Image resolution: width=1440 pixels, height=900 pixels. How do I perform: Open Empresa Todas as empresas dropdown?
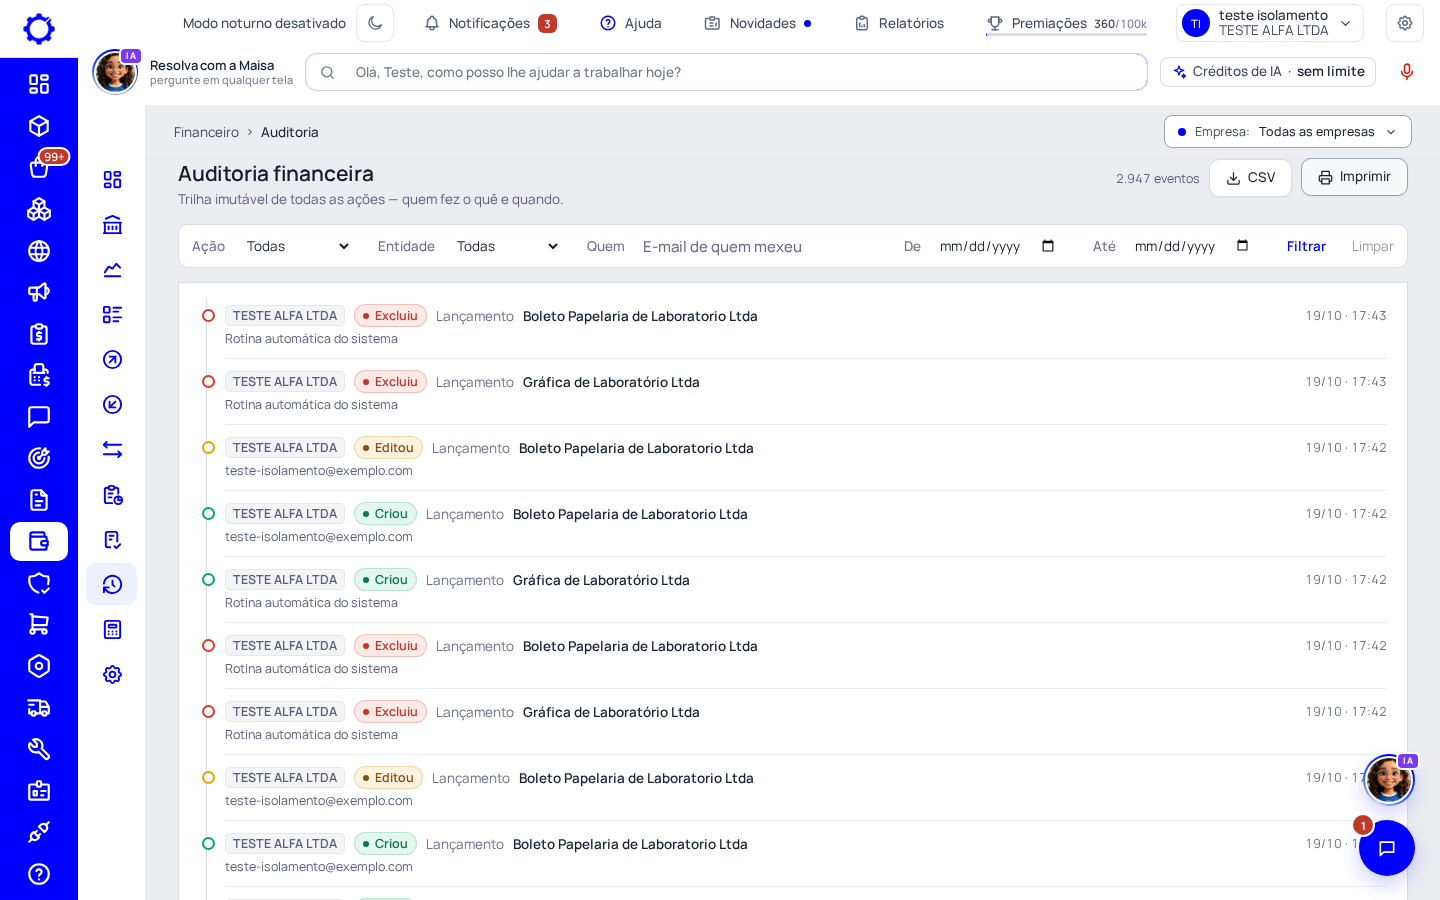(1287, 132)
